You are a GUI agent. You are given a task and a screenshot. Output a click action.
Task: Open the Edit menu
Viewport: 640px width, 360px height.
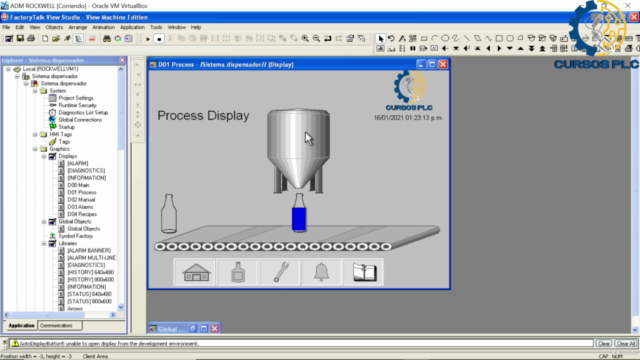pos(20,27)
